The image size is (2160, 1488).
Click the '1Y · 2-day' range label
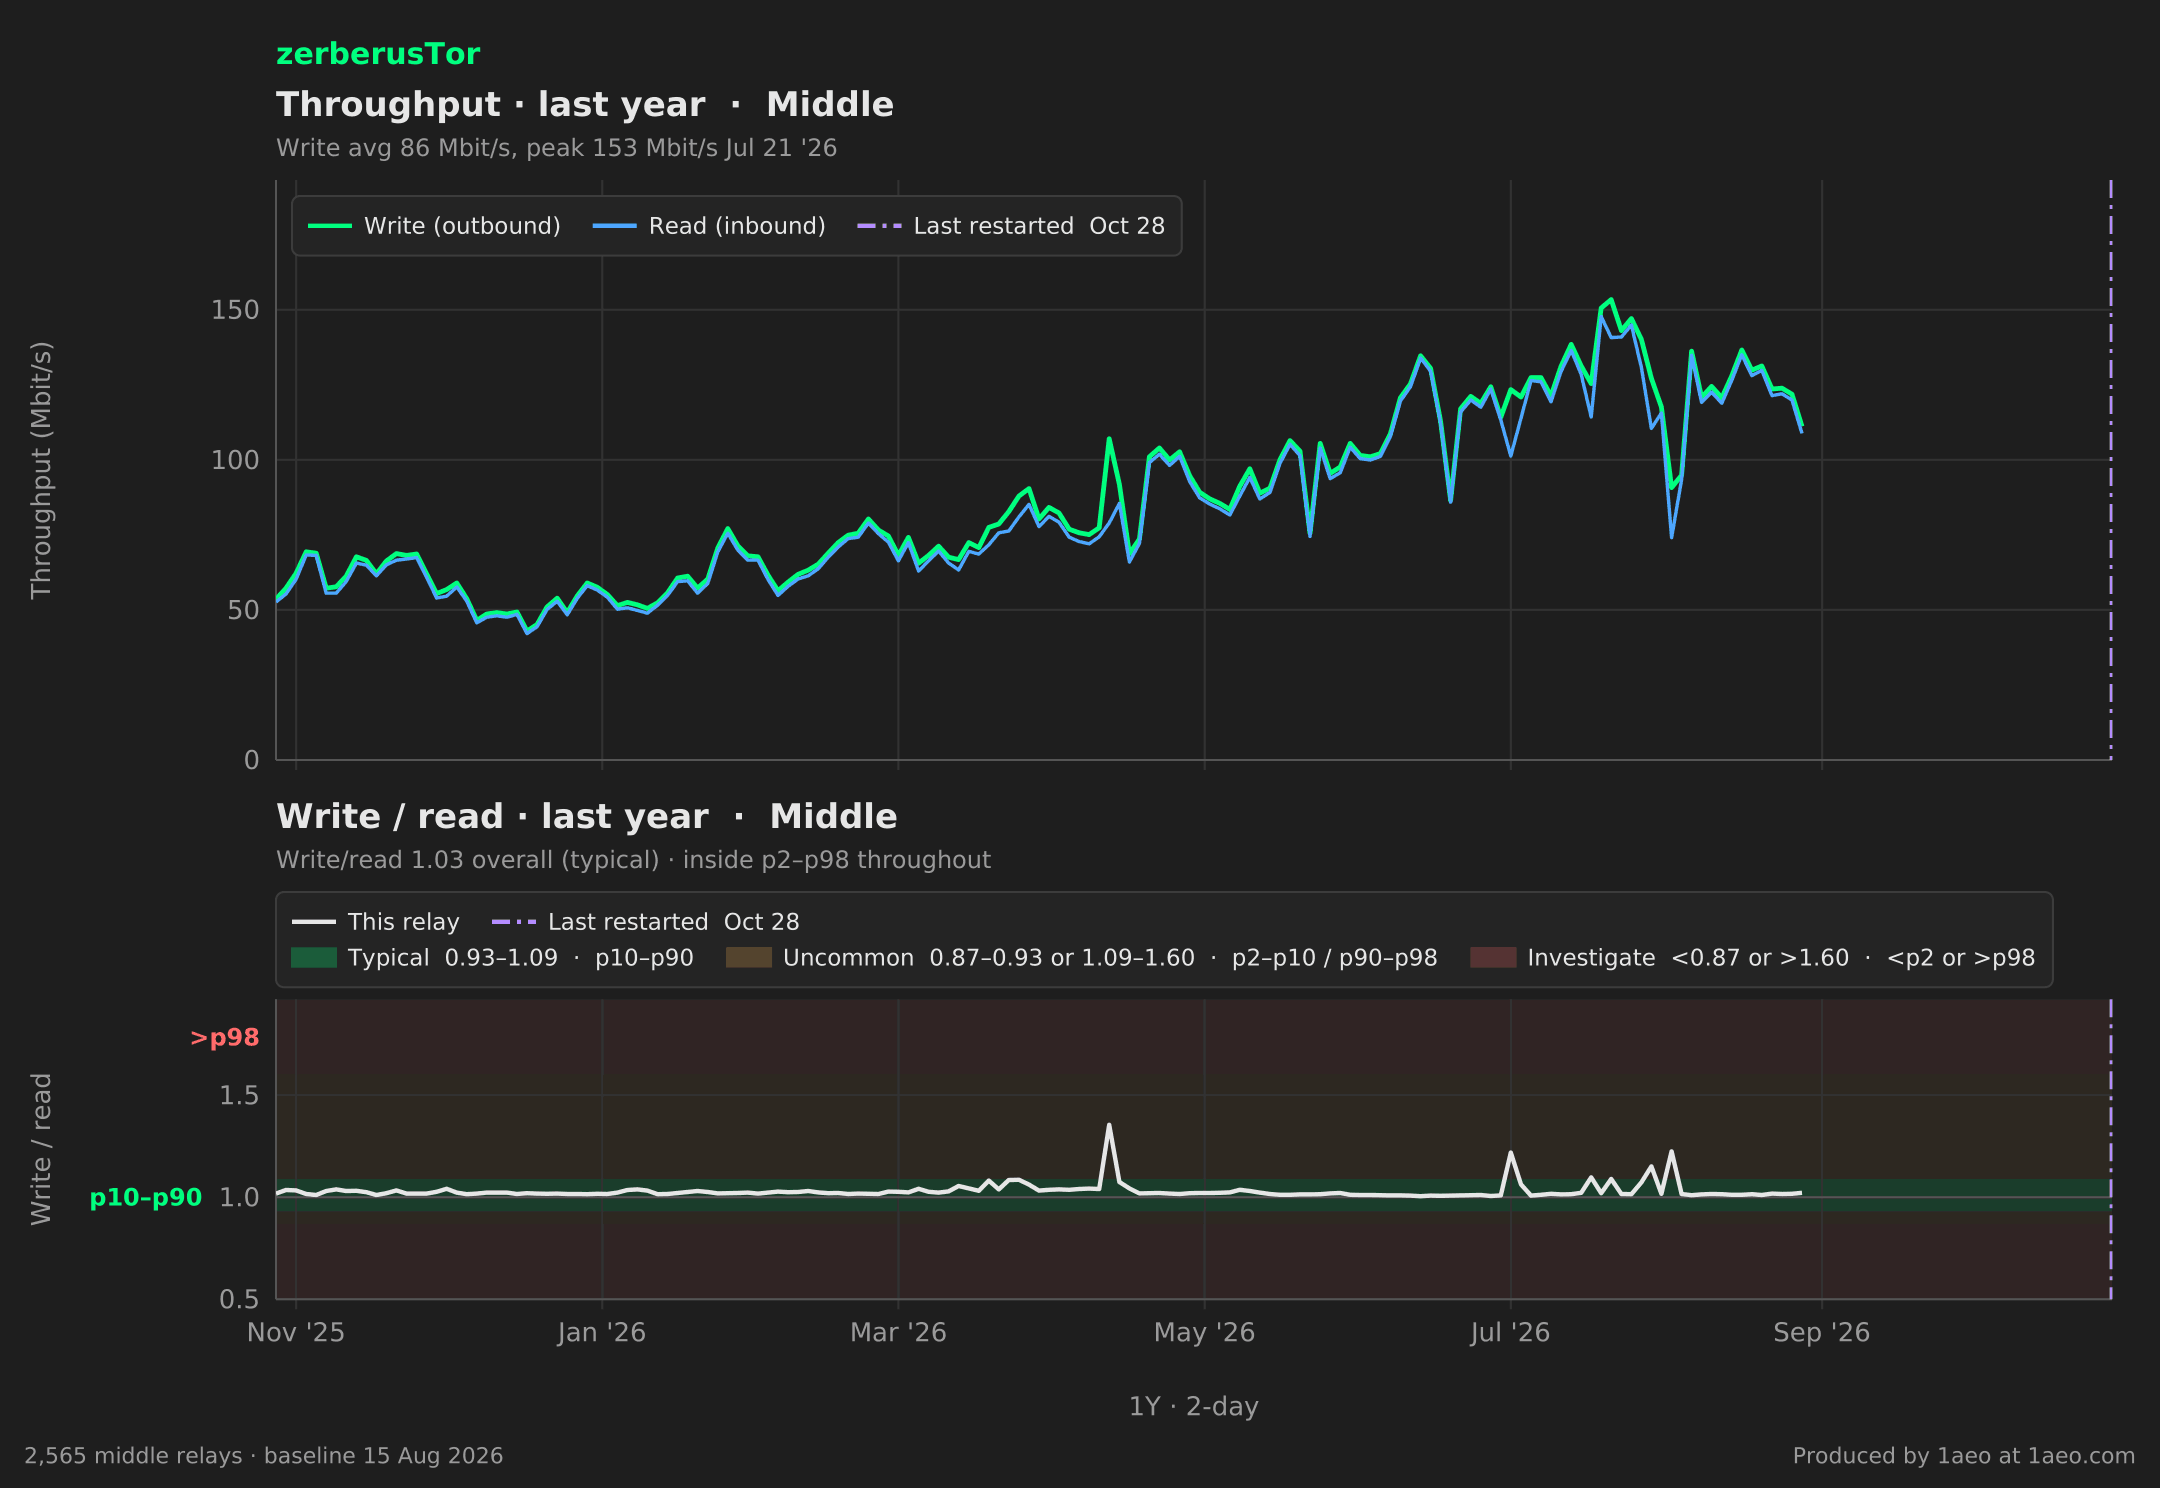(x=1194, y=1407)
